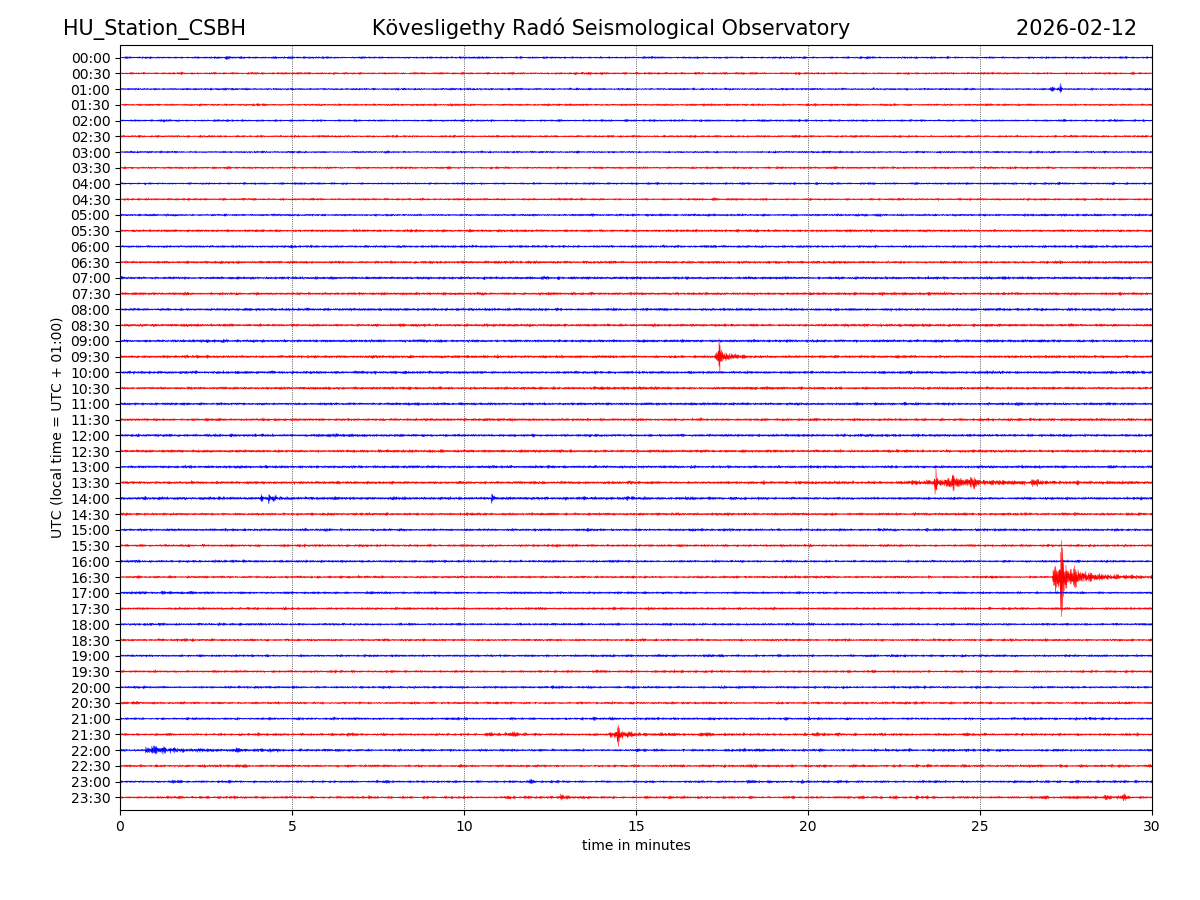Click the 15 tick on the minutes axis

click(x=636, y=826)
